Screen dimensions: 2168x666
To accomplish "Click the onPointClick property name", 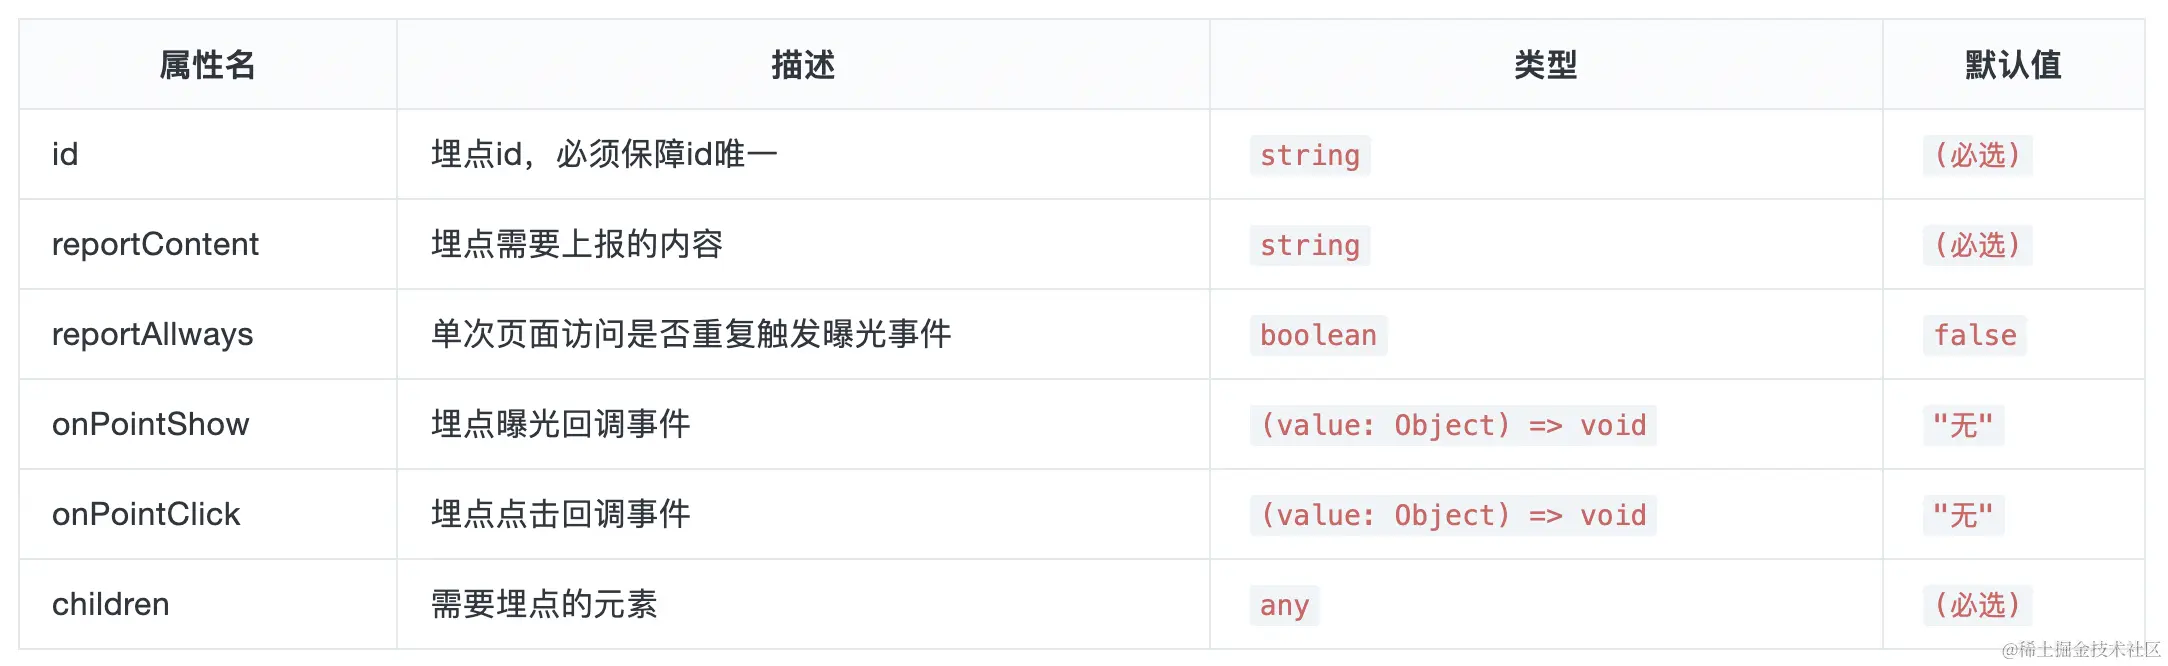I will pos(146,515).
